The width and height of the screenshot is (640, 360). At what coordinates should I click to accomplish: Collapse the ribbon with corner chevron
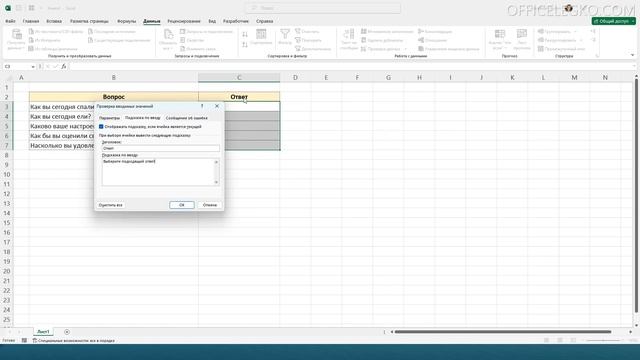coord(632,55)
